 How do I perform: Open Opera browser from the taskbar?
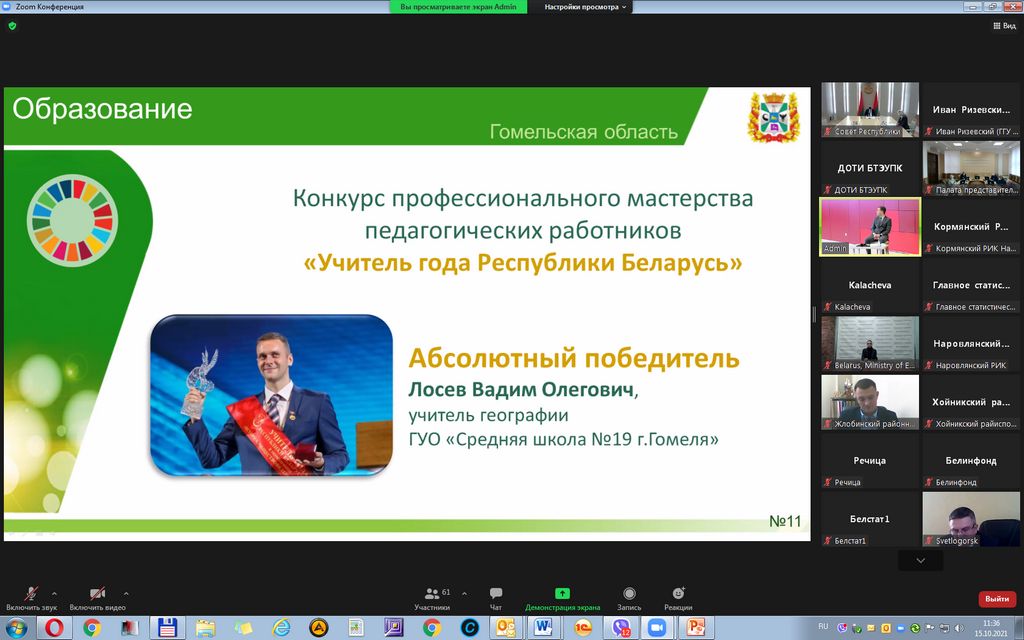tap(55, 627)
